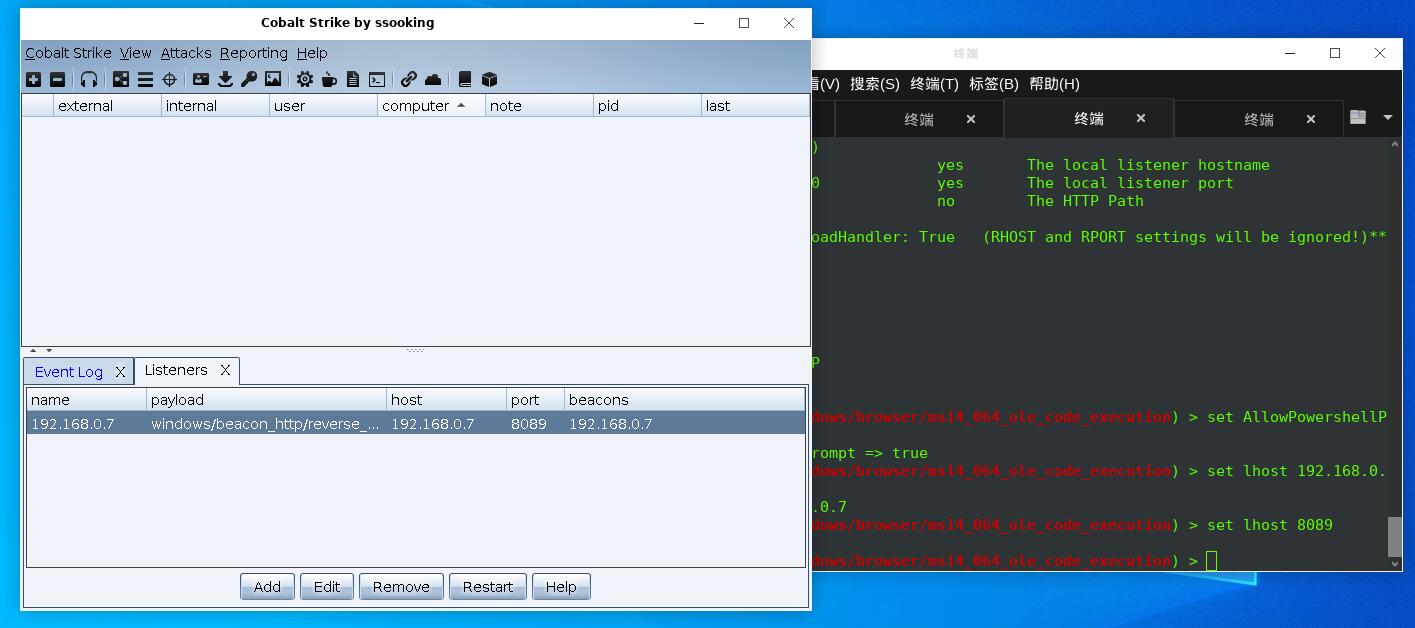
Task: Click the Help button below listeners
Action: pyautogui.click(x=561, y=587)
